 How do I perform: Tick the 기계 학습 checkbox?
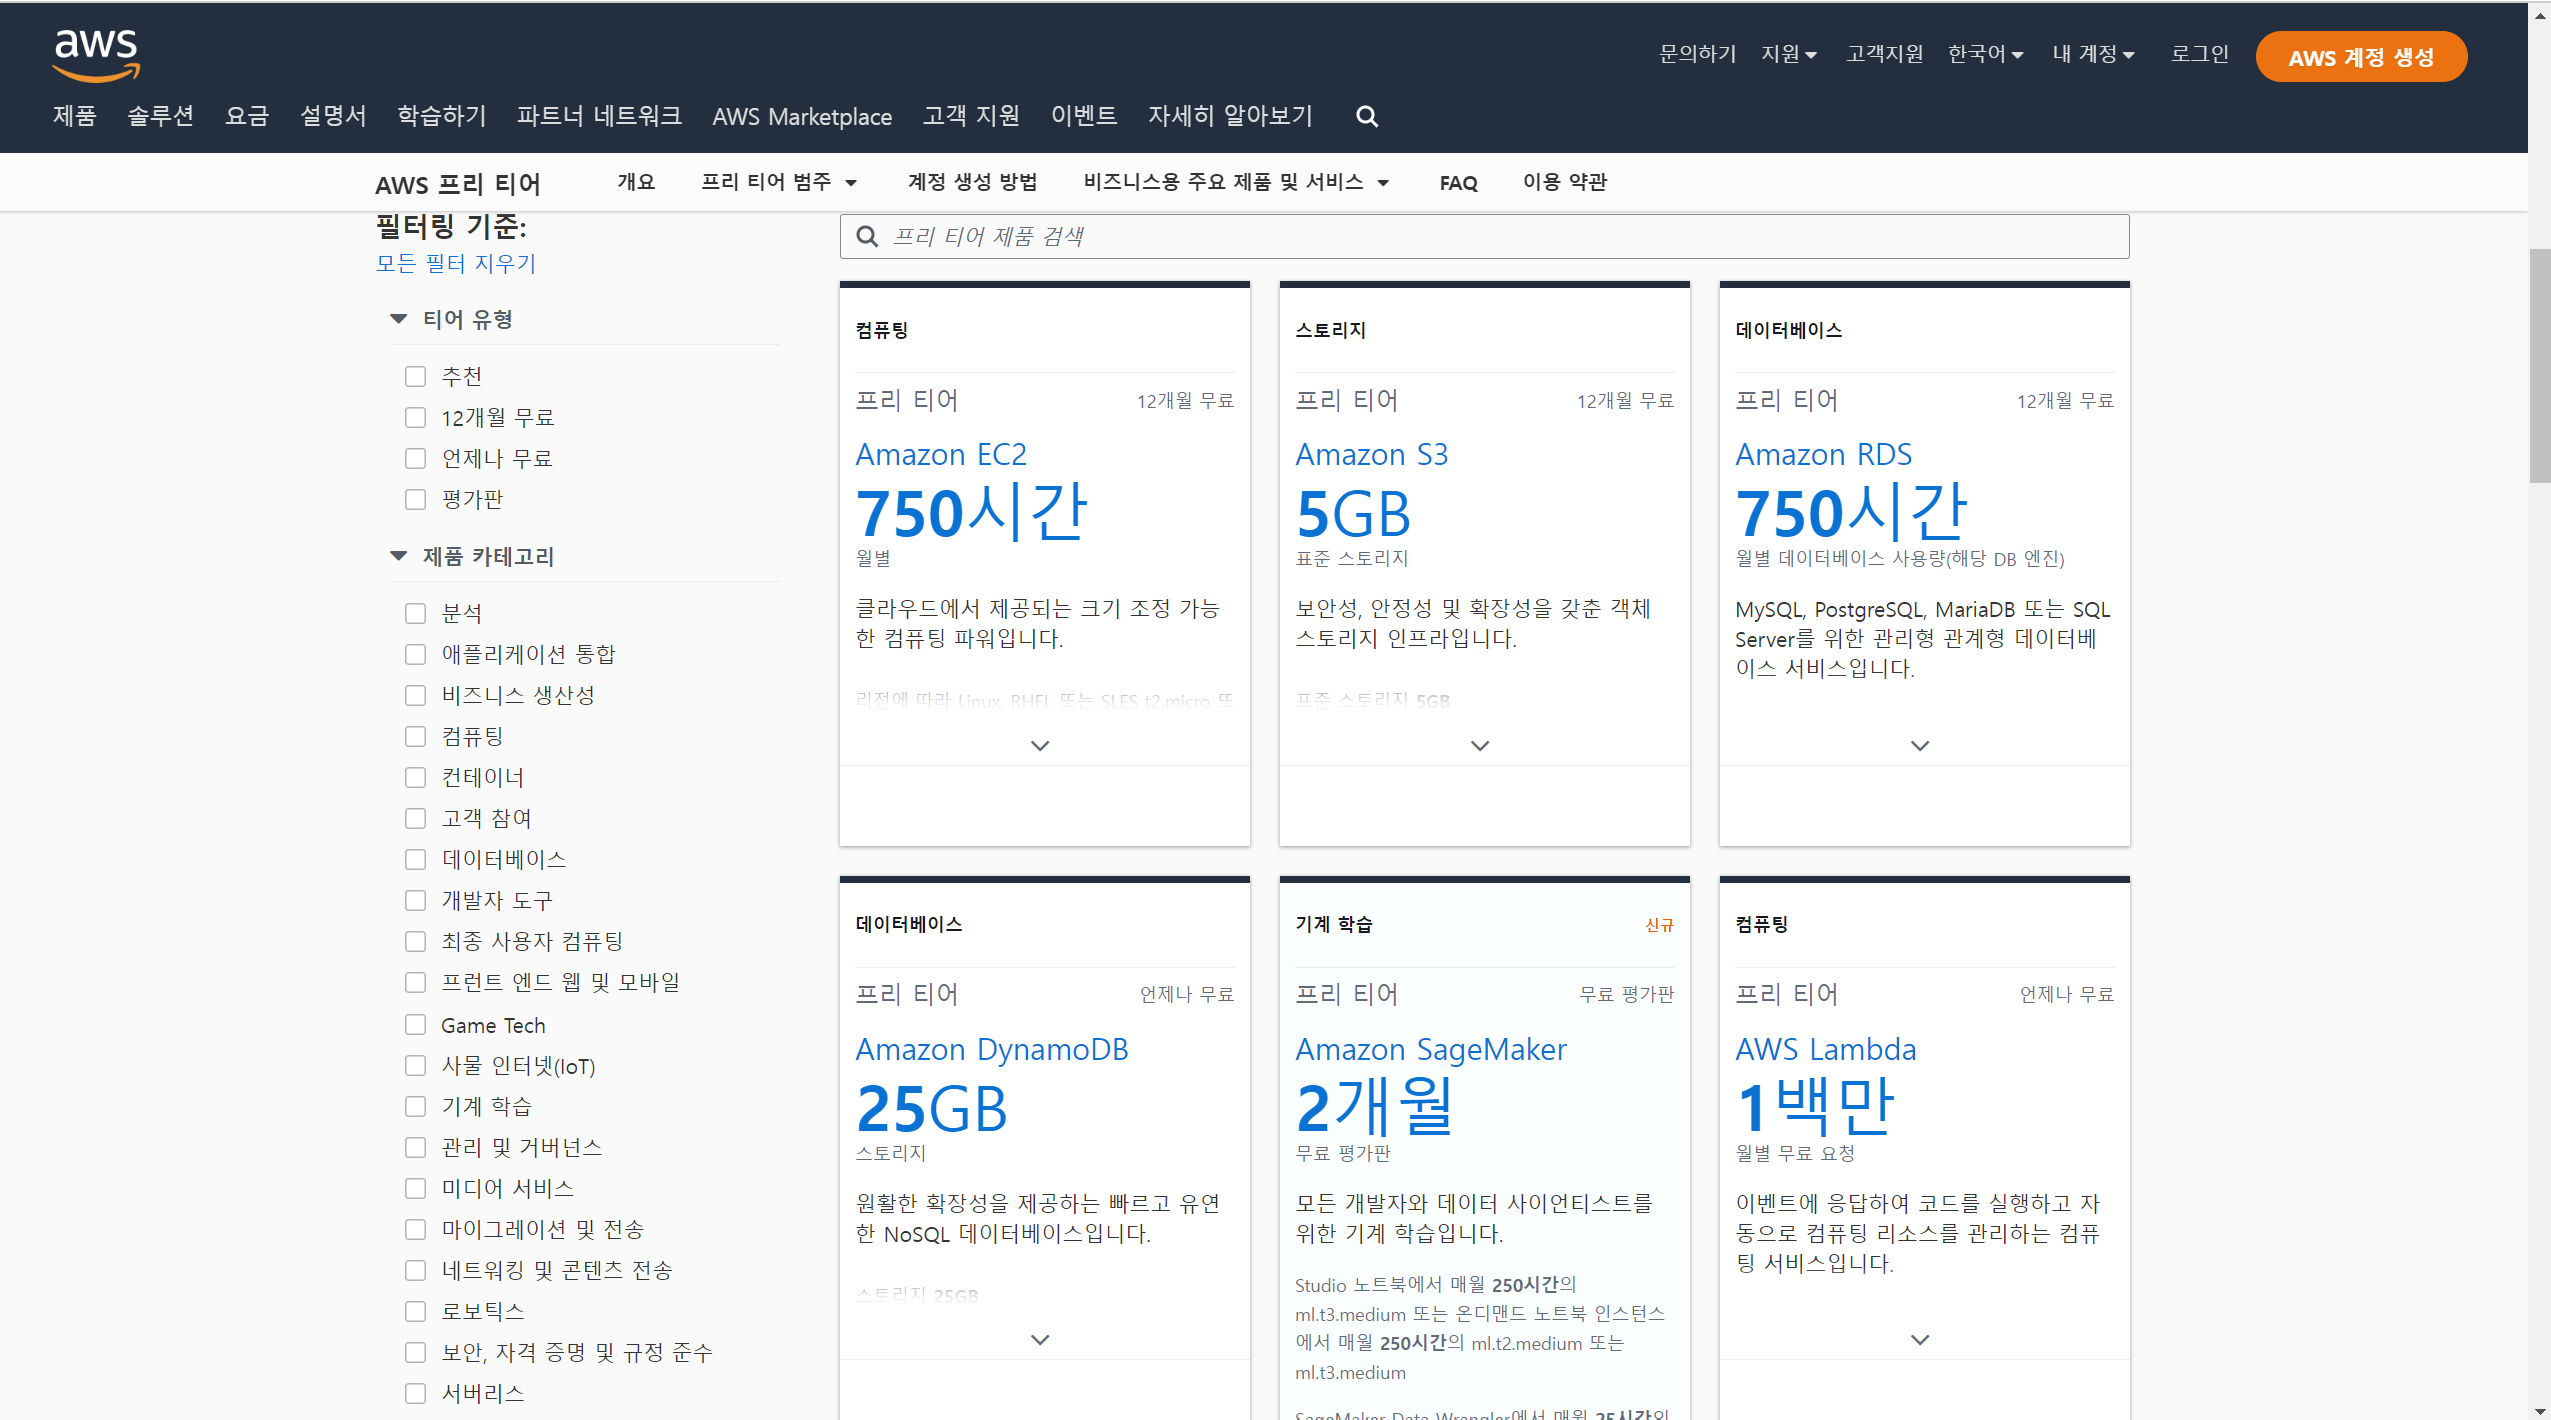[x=415, y=1107]
